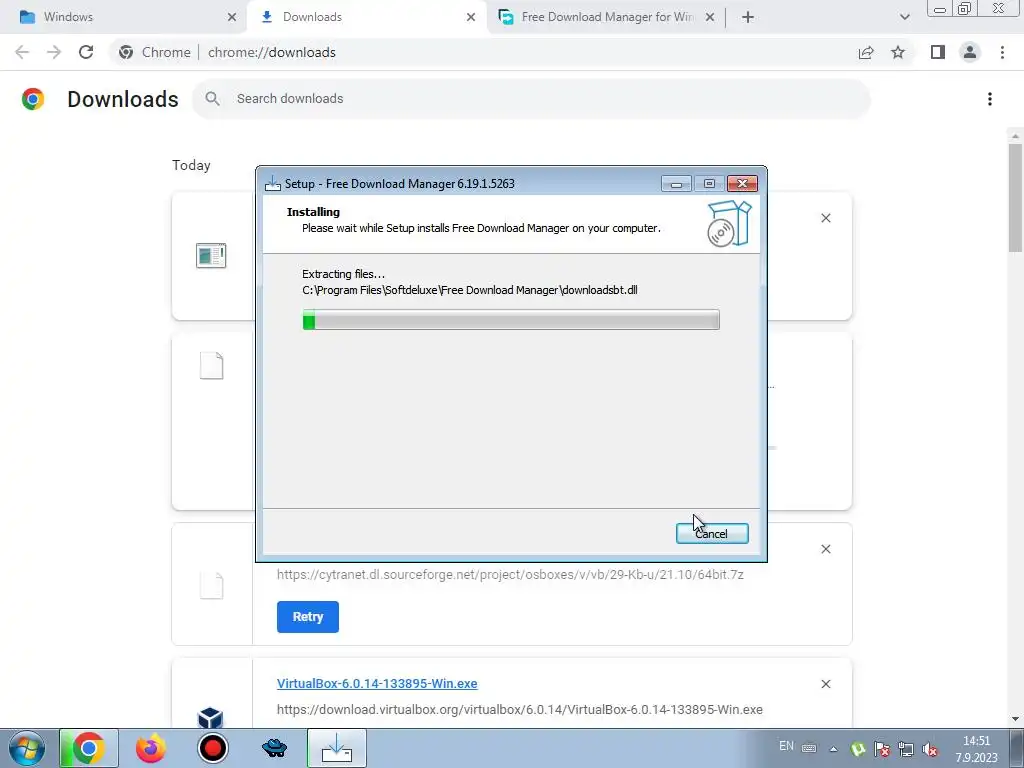The height and width of the screenshot is (768, 1024).
Task: Toggle the Chrome side panel
Action: pyautogui.click(x=938, y=52)
